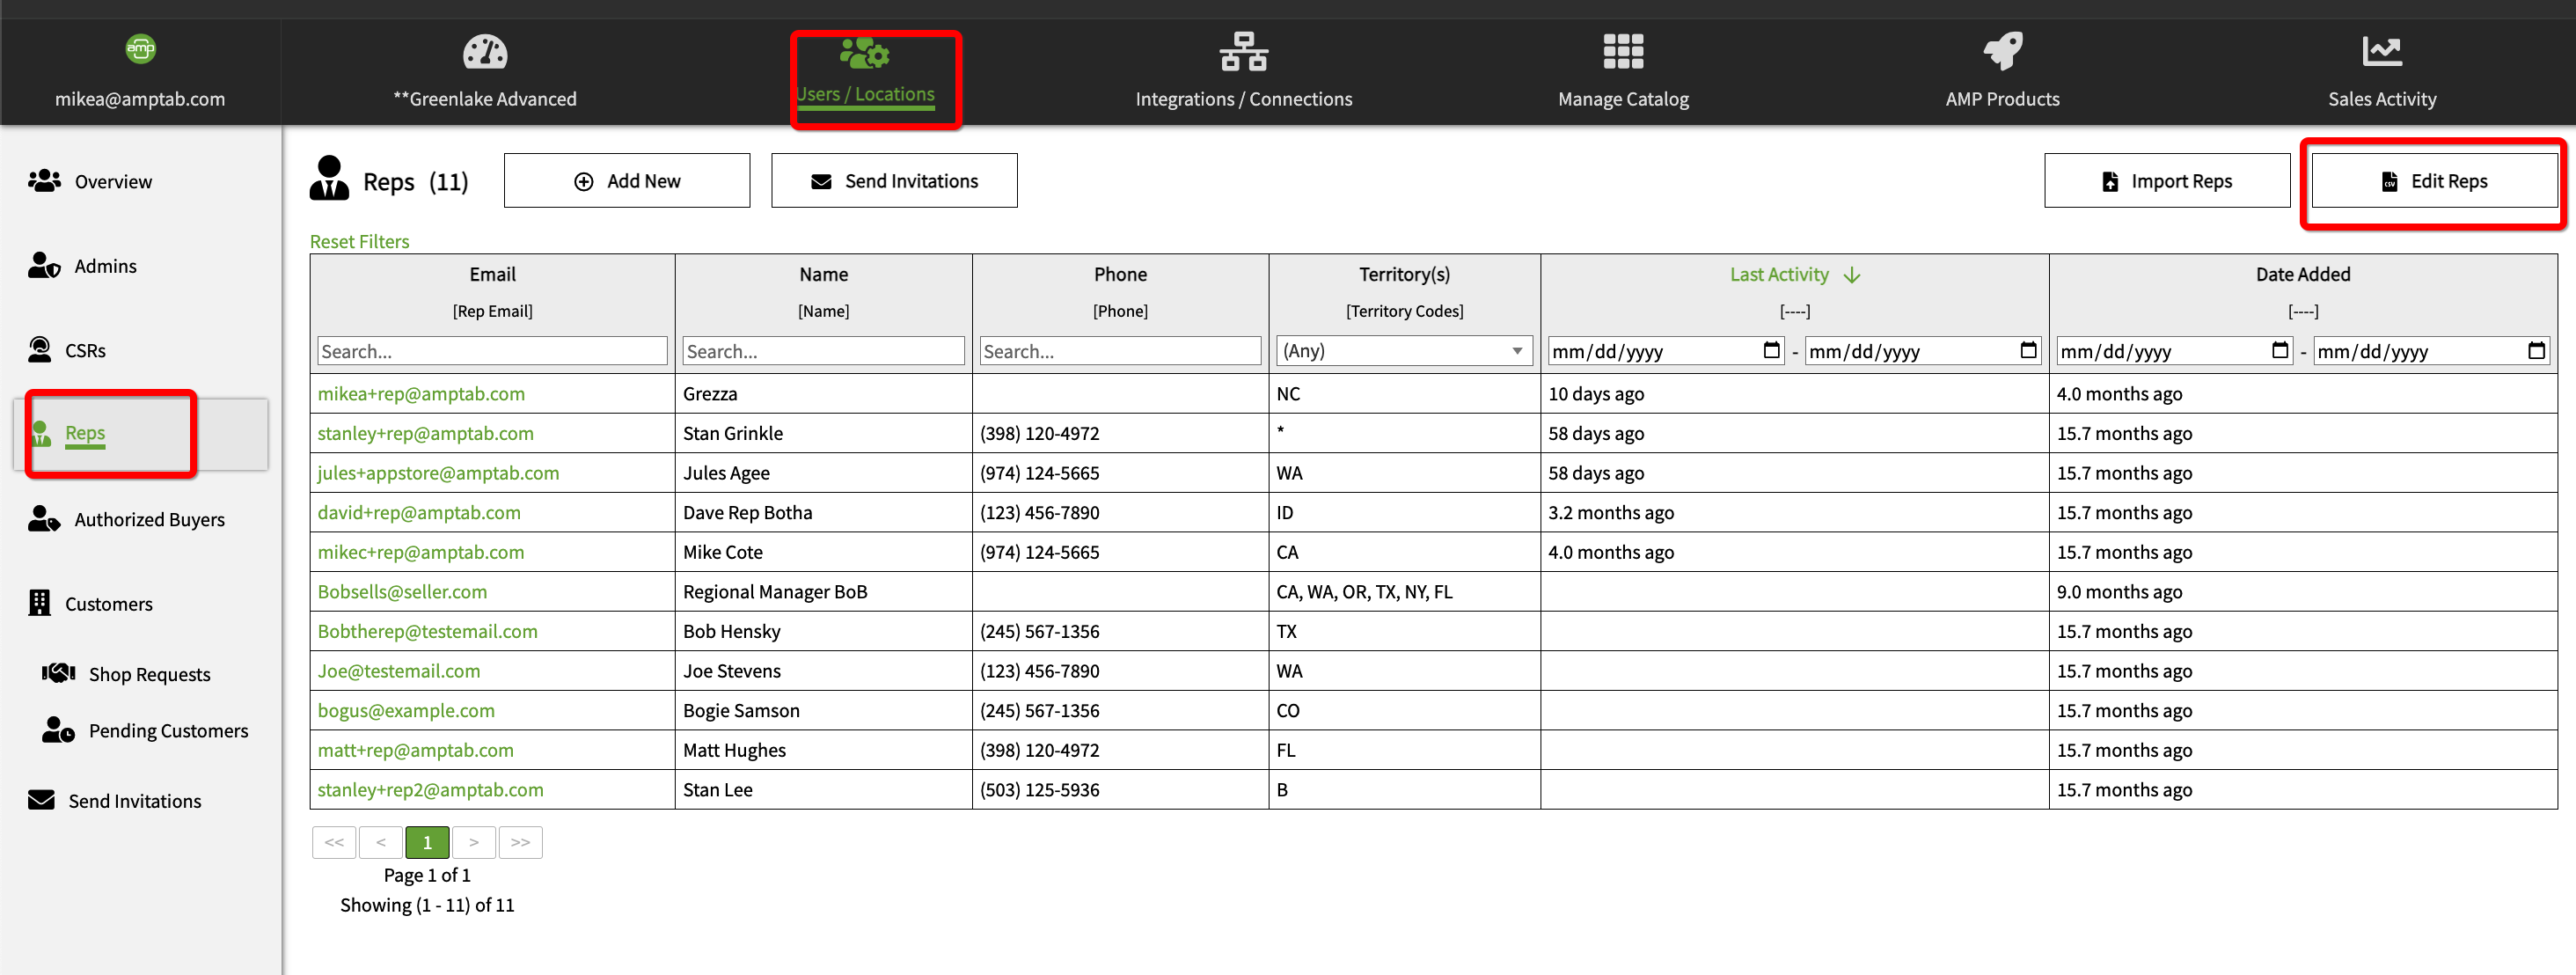Go to next page arrow in pagination
Viewport: 2576px width, 975px height.
click(474, 842)
